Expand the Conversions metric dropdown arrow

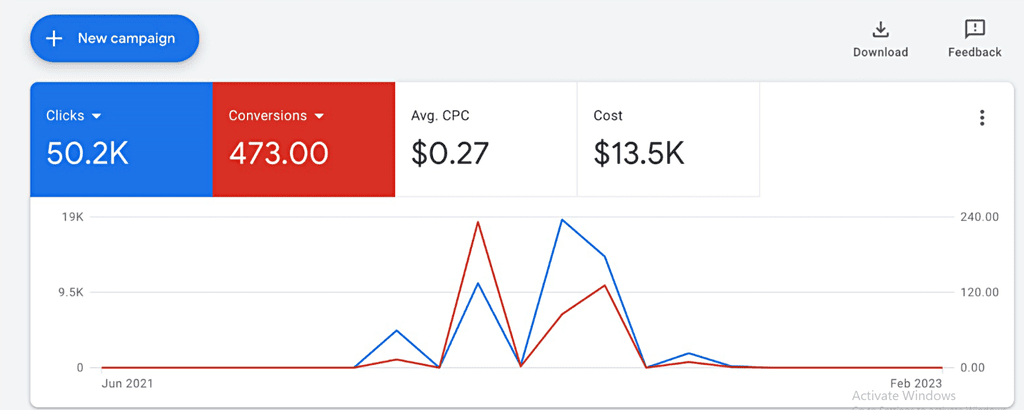(319, 116)
